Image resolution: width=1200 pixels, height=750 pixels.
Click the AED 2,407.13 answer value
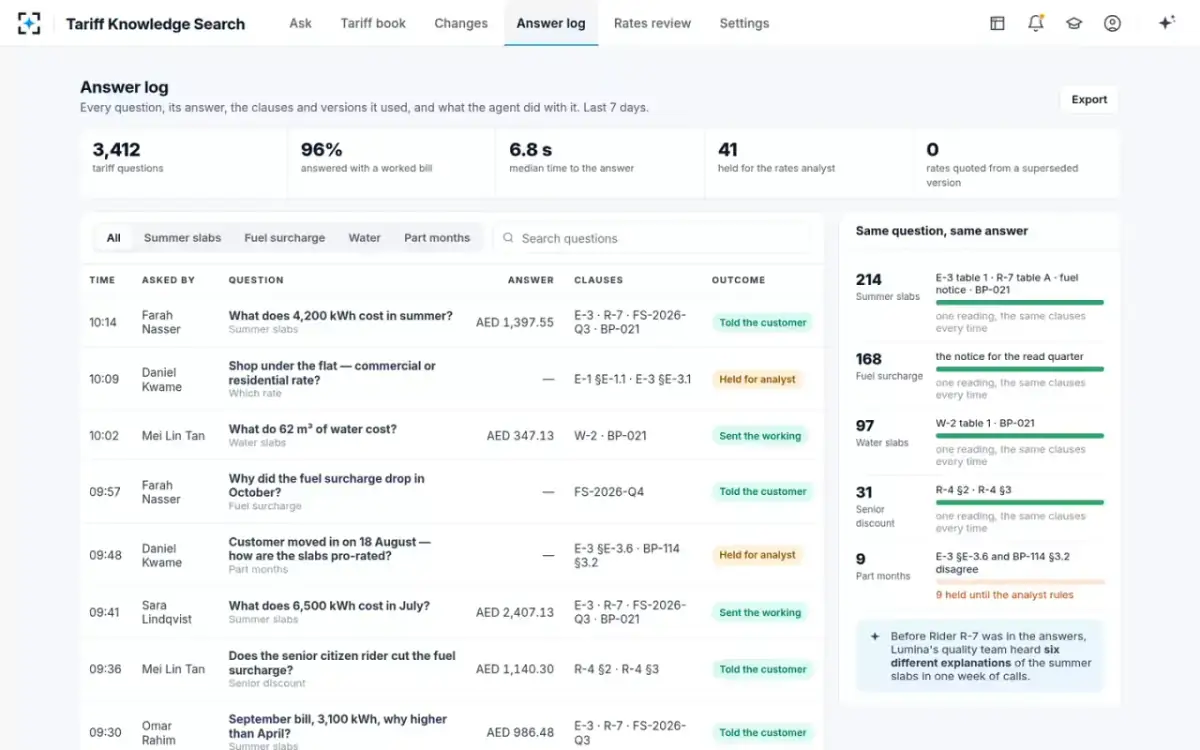click(515, 612)
